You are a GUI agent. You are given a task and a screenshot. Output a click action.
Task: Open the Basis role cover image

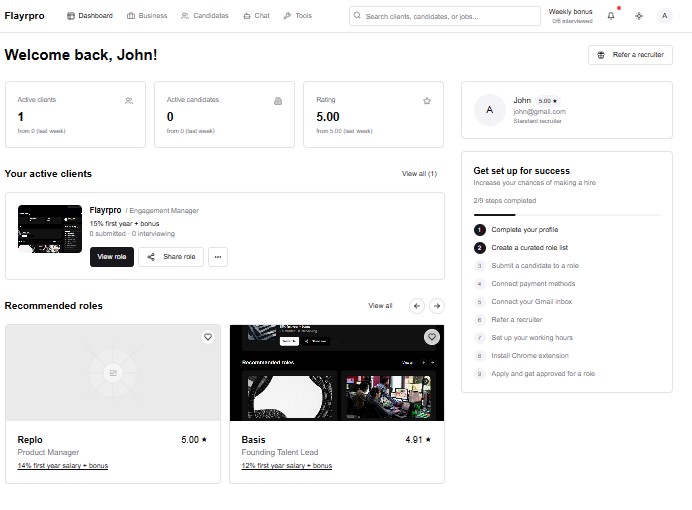pos(337,373)
